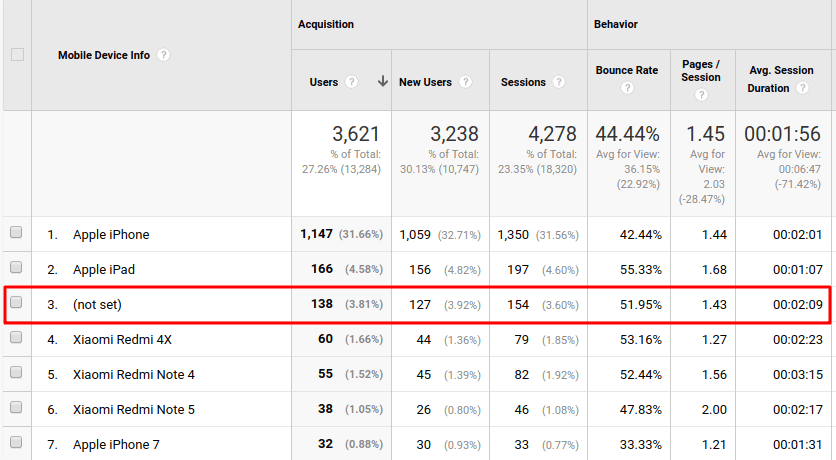The height and width of the screenshot is (460, 836).
Task: Check the Apple iPad row checkbox
Action: (16, 269)
